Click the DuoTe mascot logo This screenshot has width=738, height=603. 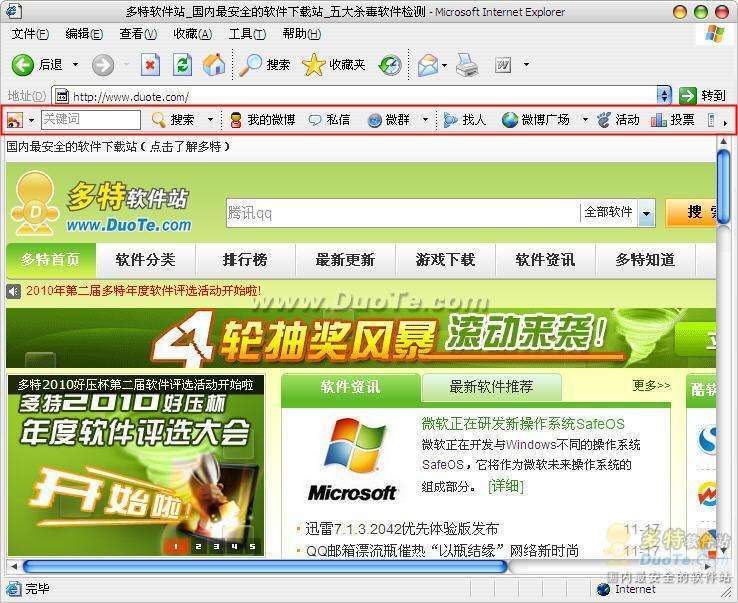coord(36,204)
